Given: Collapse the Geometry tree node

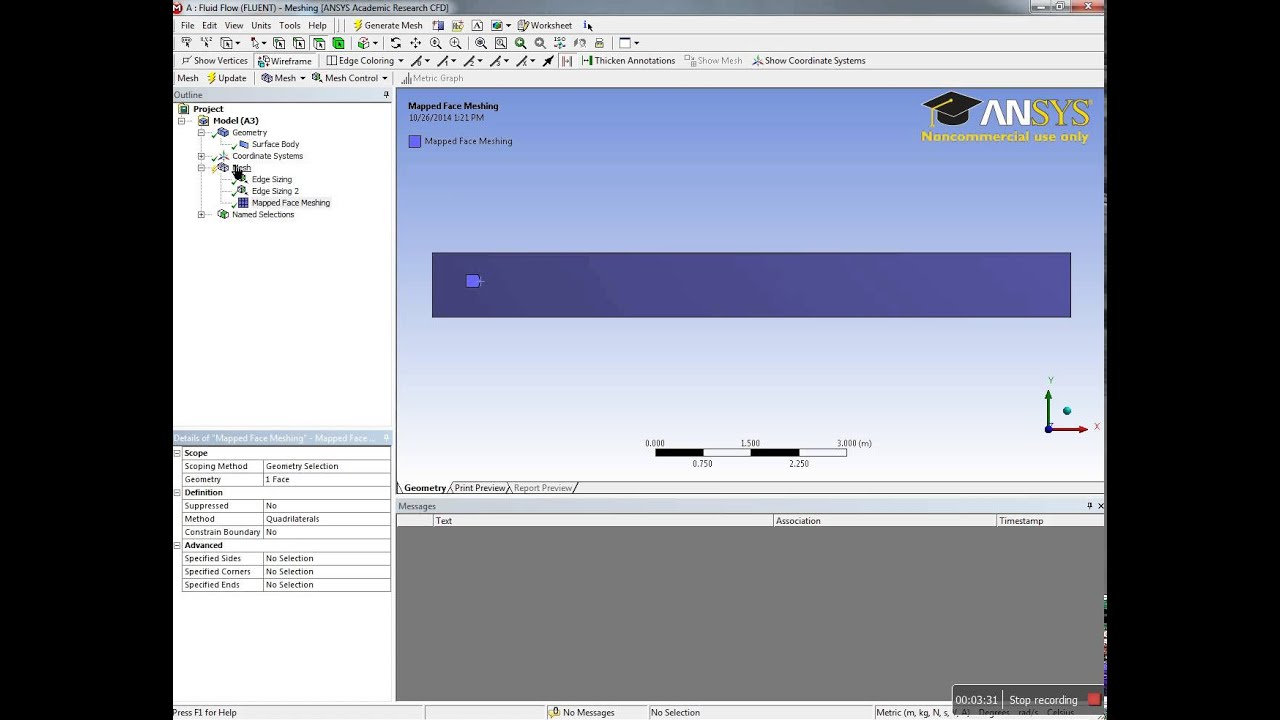Looking at the screenshot, I should point(201,133).
